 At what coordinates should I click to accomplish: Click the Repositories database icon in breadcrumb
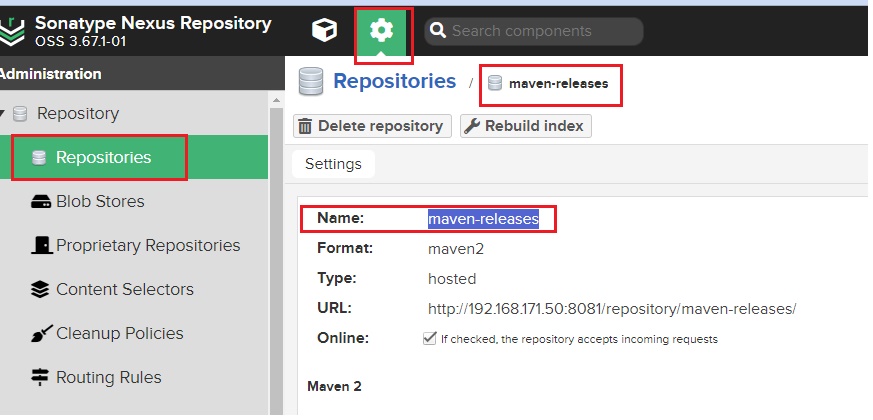tap(311, 82)
